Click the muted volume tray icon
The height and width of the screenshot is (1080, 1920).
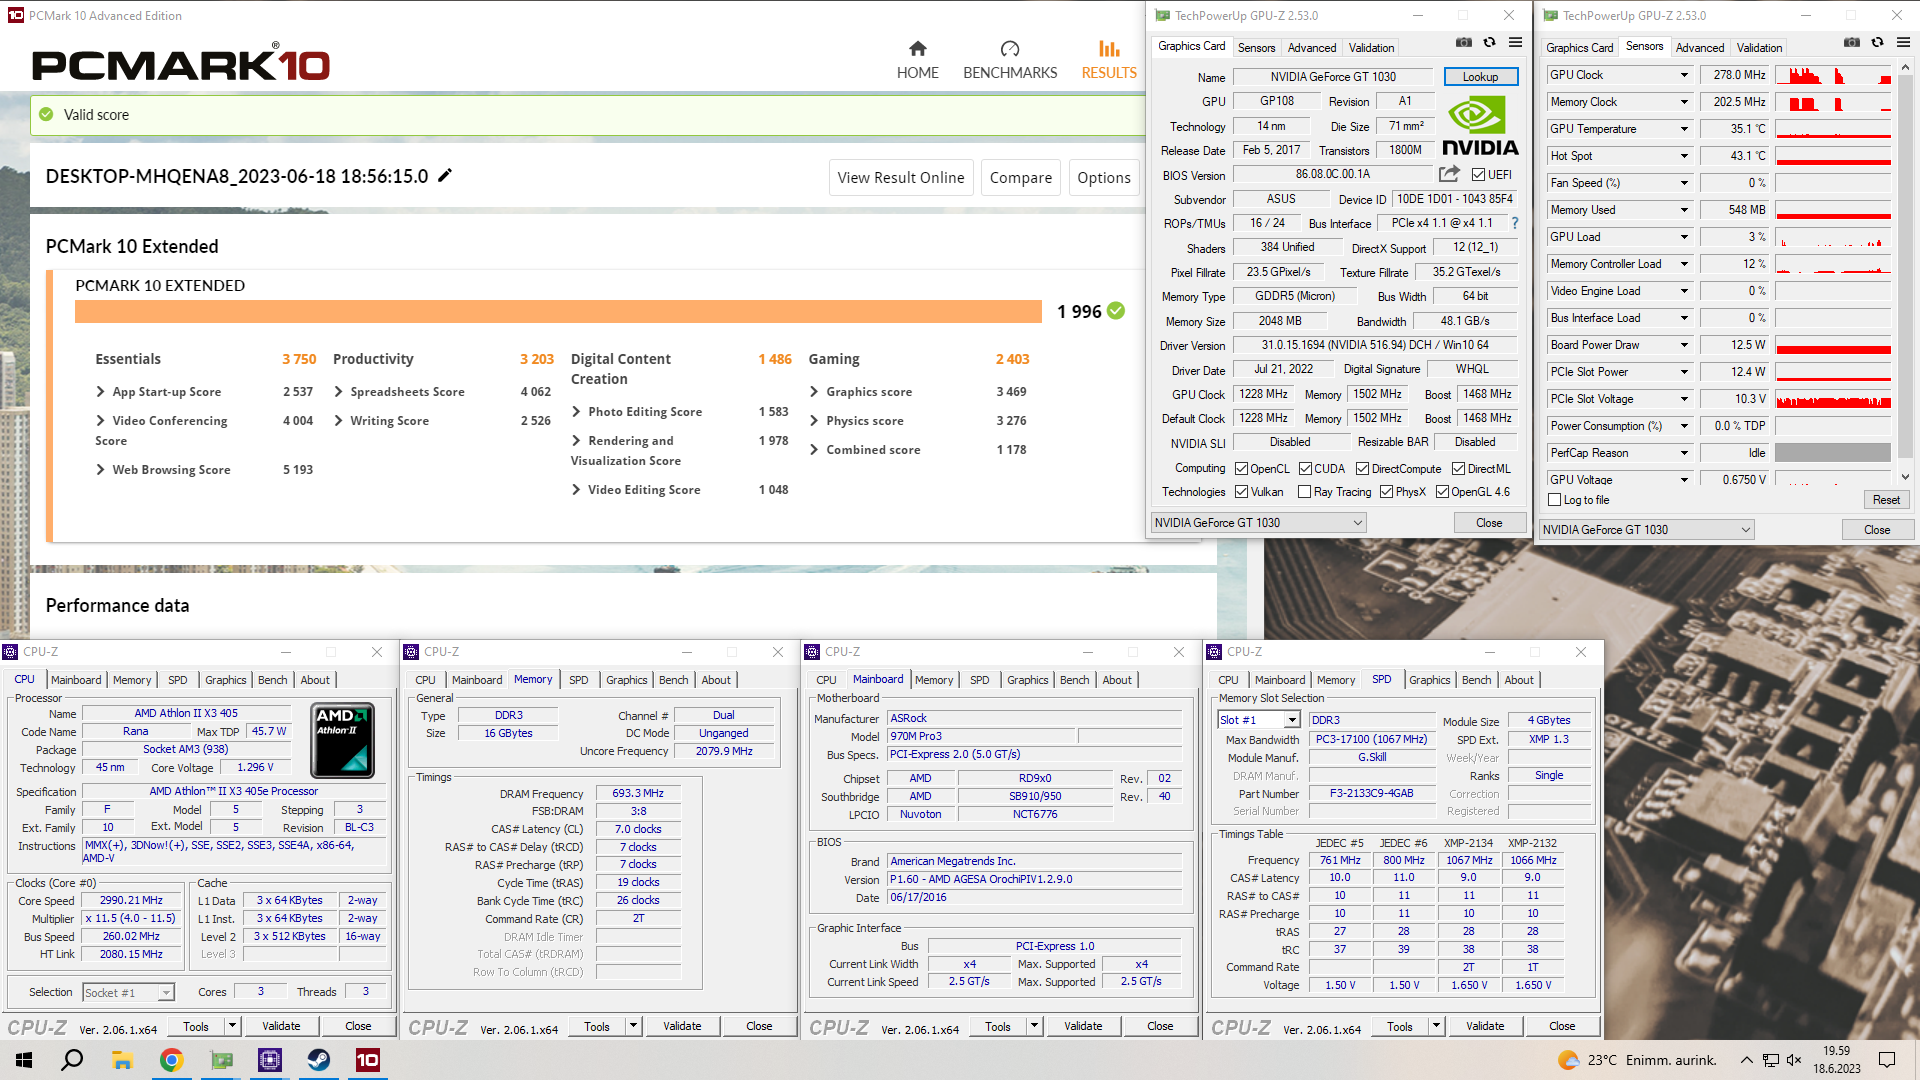coord(1793,1060)
